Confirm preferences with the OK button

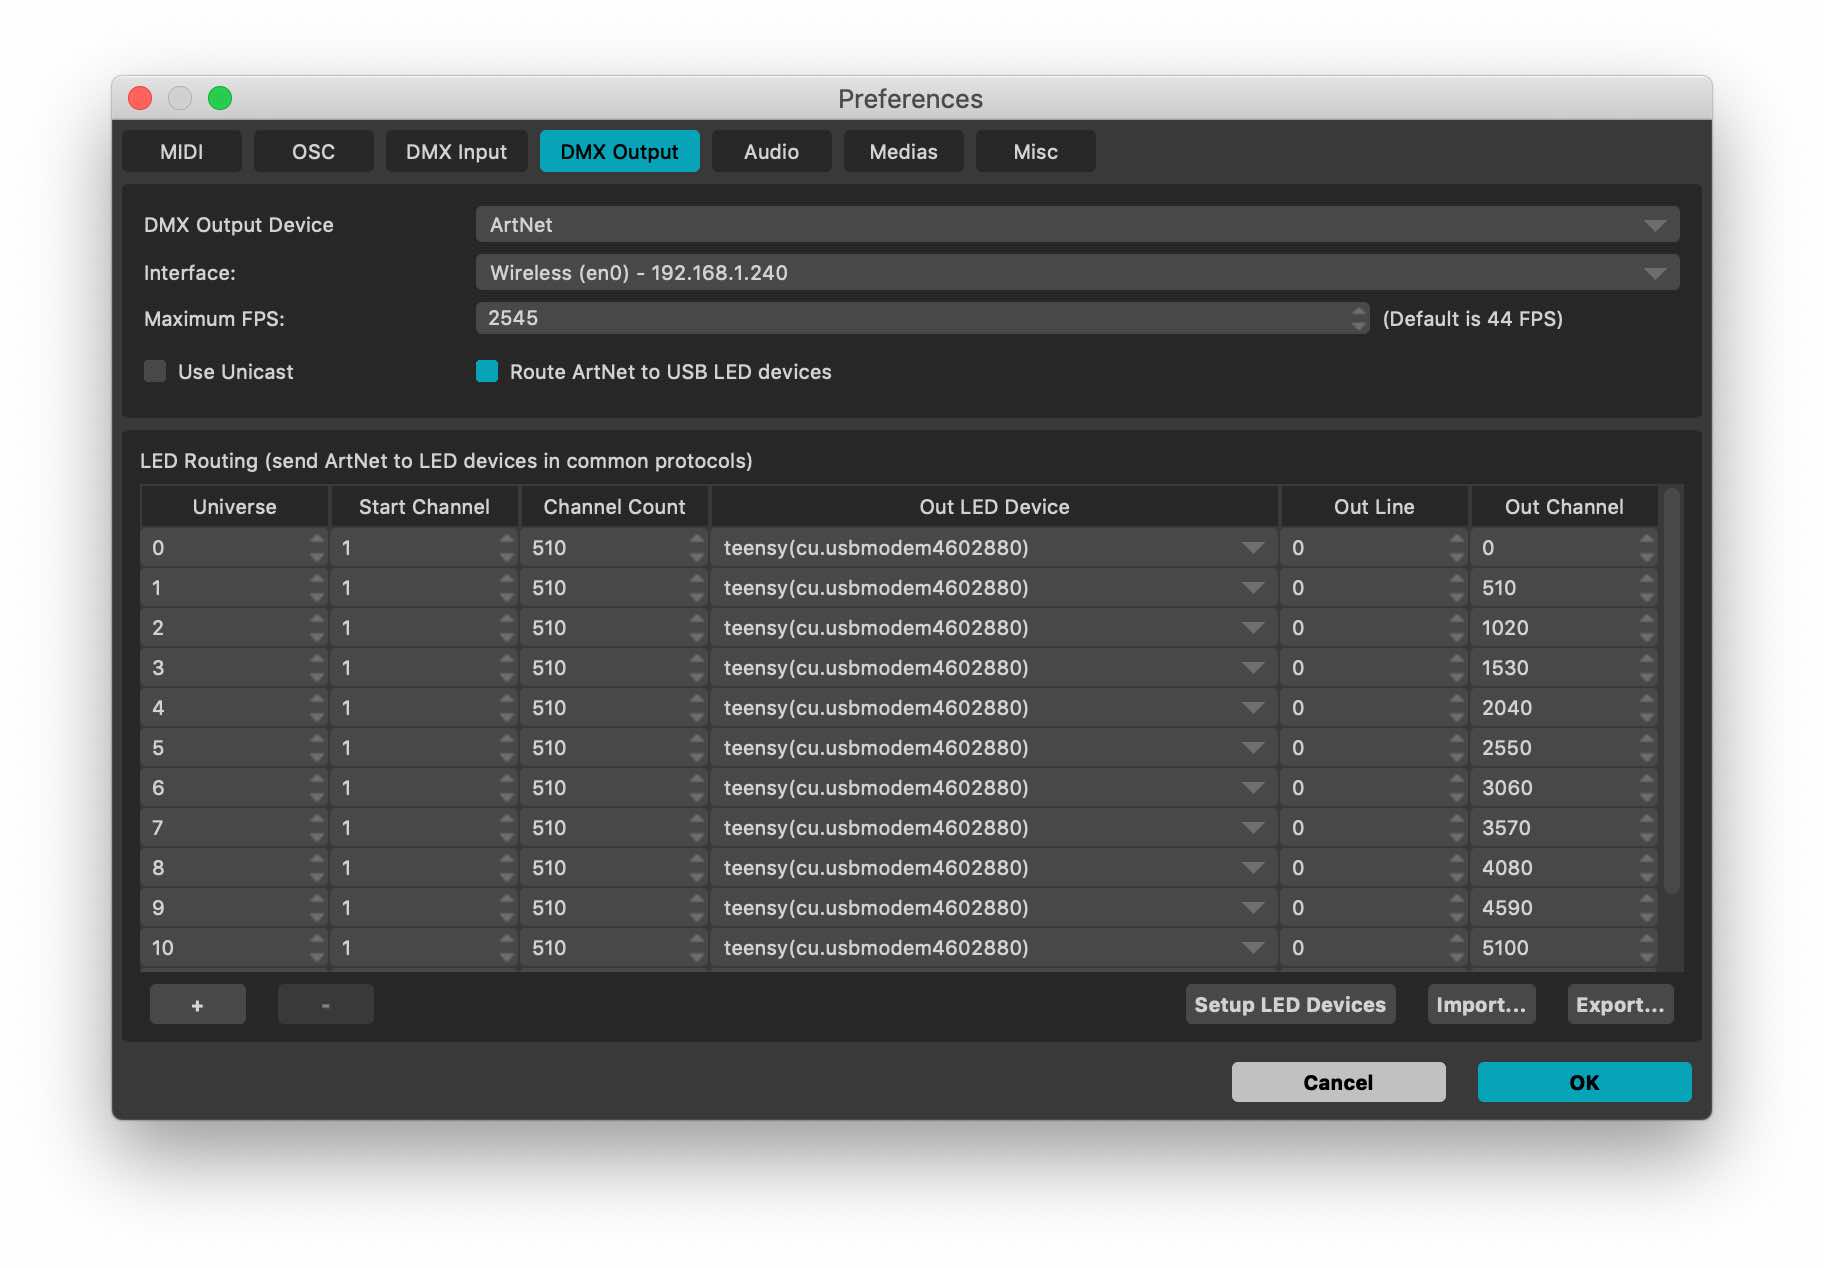[x=1583, y=1082]
